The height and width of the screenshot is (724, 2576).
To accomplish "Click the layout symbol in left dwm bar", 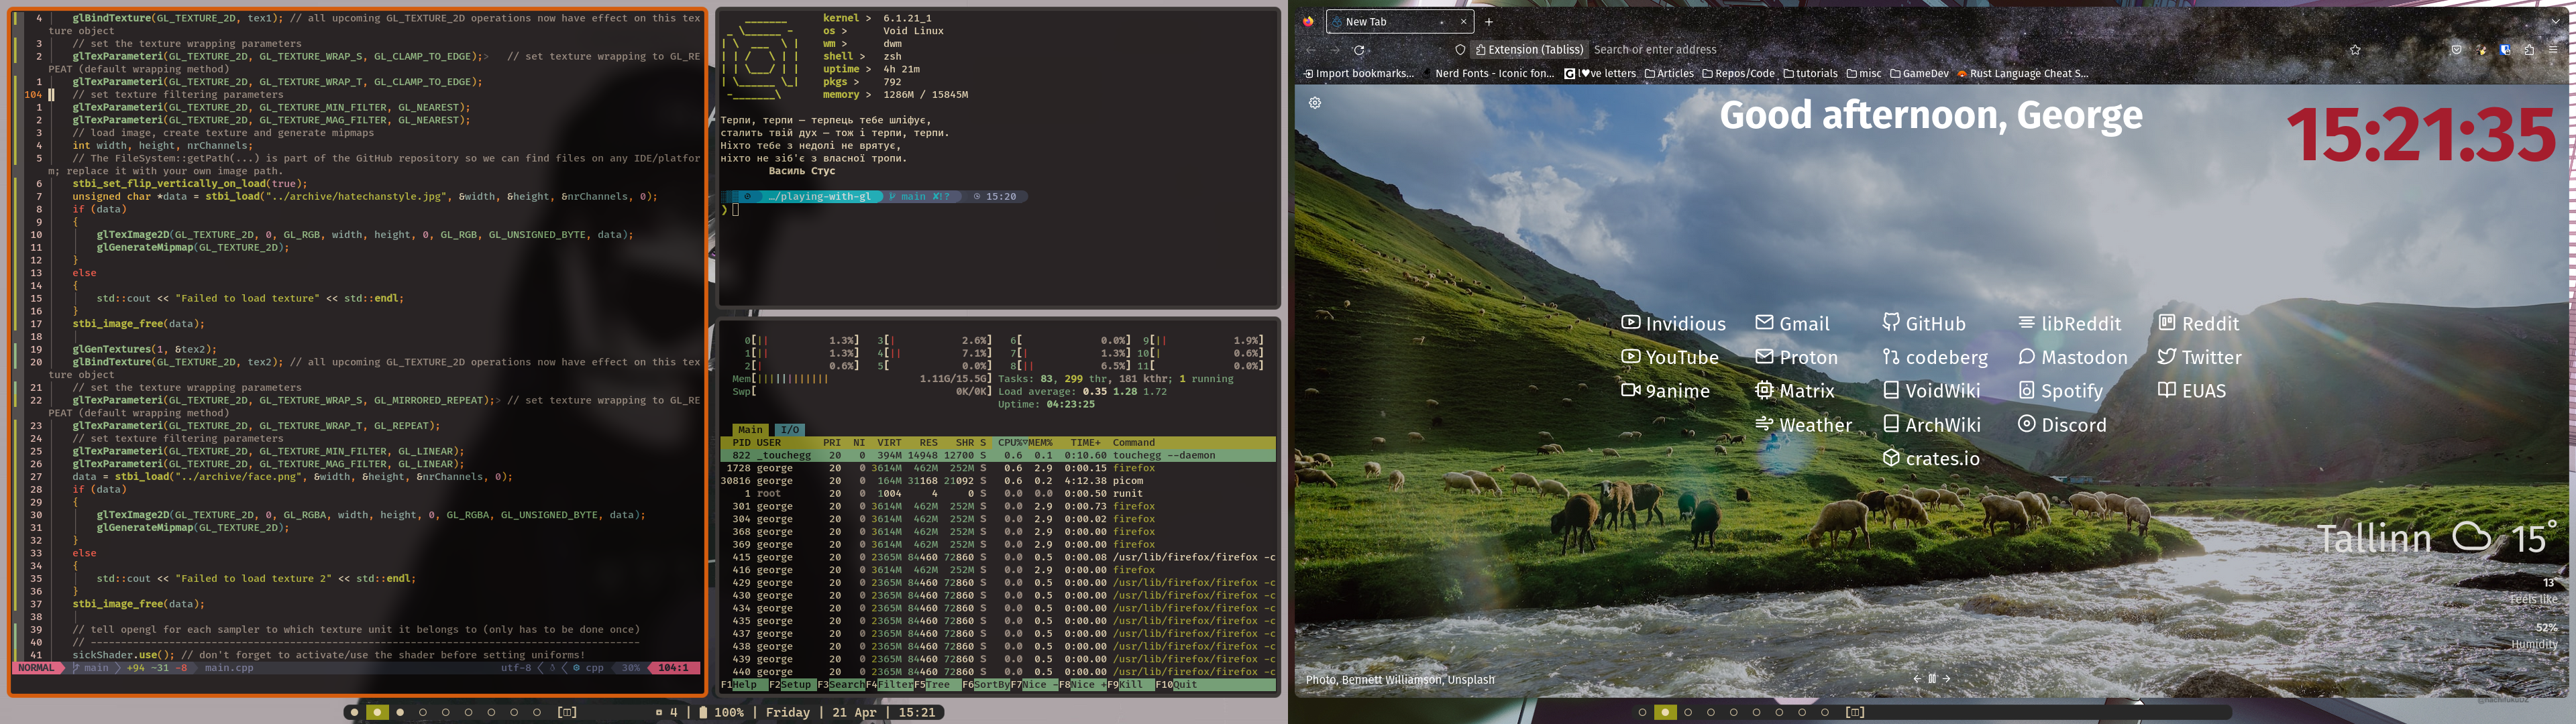I will click(567, 712).
